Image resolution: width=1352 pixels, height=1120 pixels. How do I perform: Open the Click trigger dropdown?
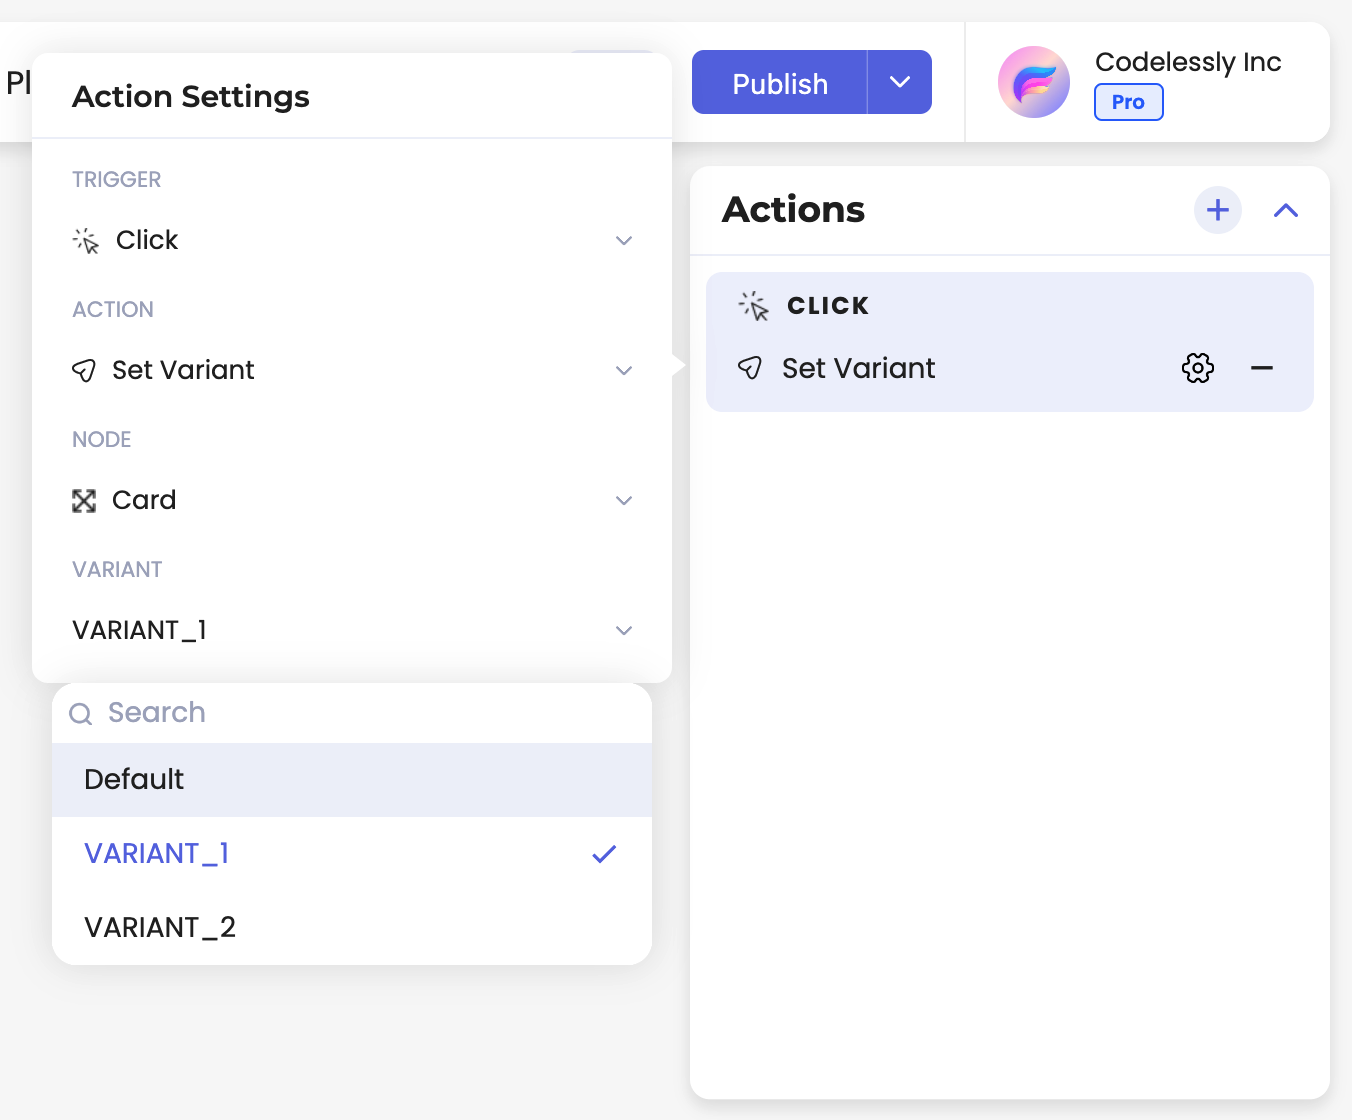(x=352, y=240)
